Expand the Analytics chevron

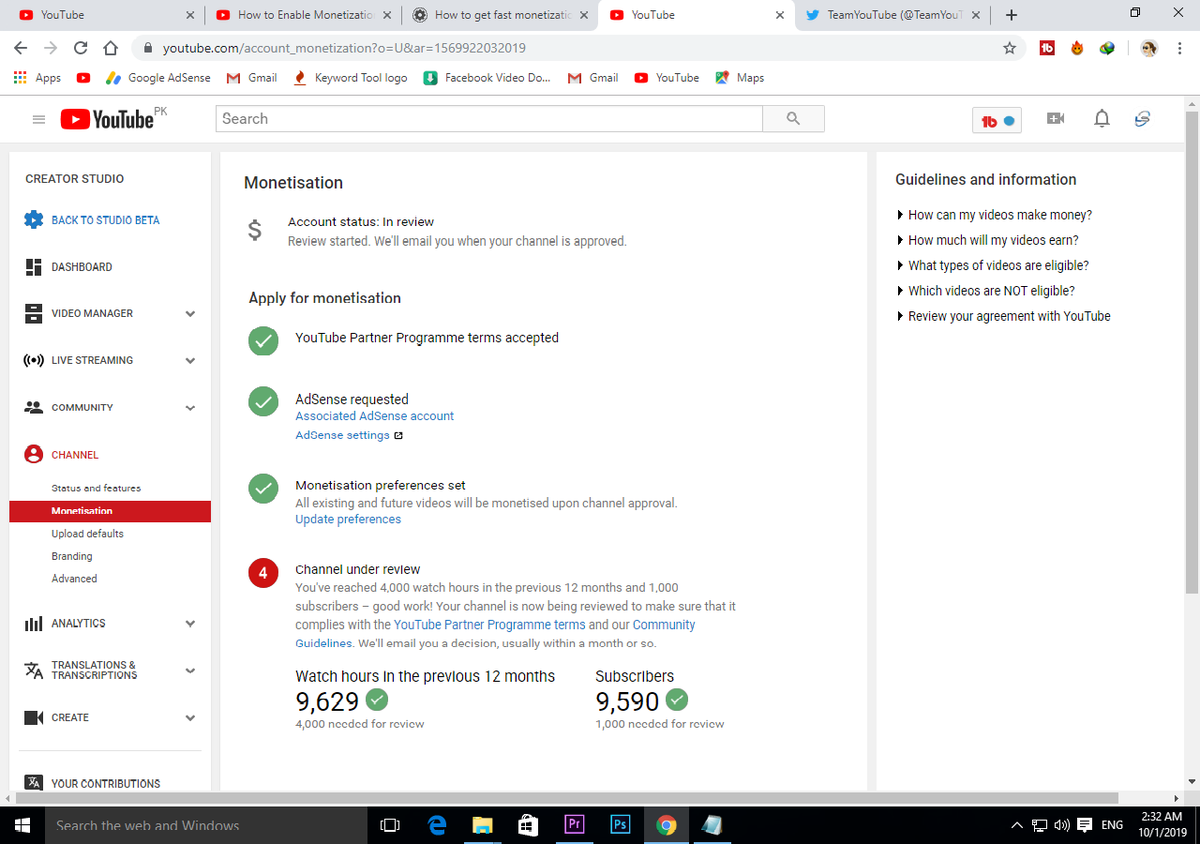point(190,624)
